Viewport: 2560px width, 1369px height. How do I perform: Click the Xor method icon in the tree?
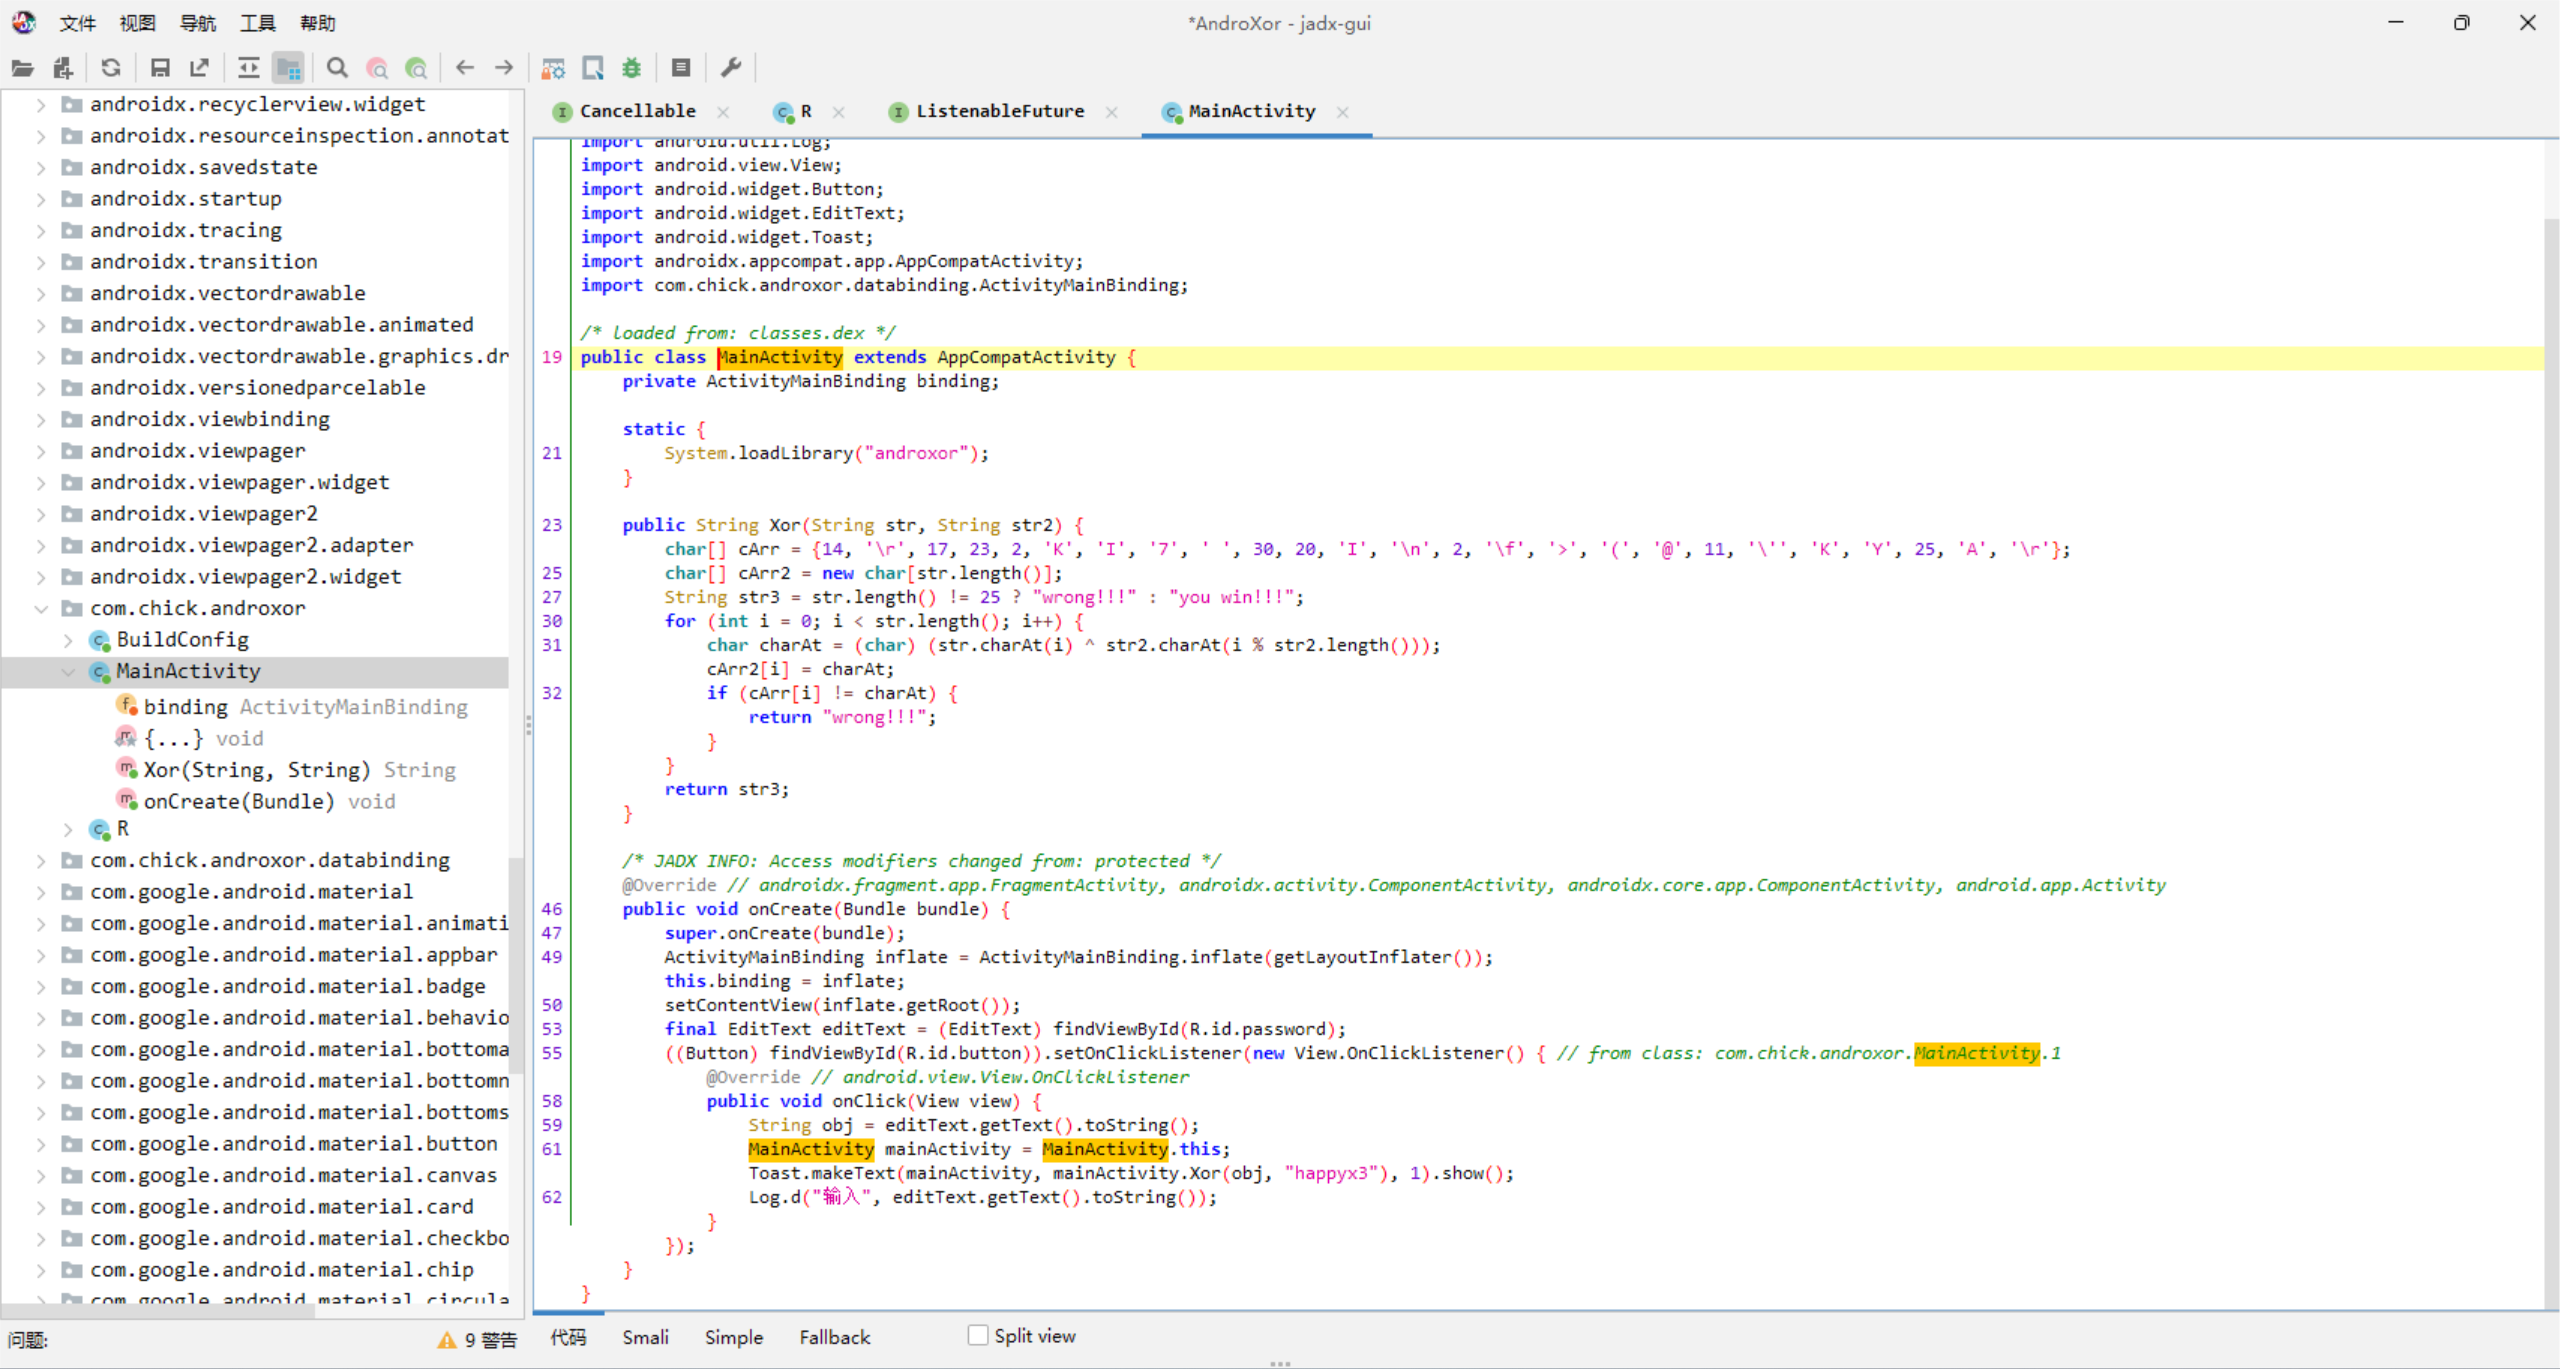(127, 769)
